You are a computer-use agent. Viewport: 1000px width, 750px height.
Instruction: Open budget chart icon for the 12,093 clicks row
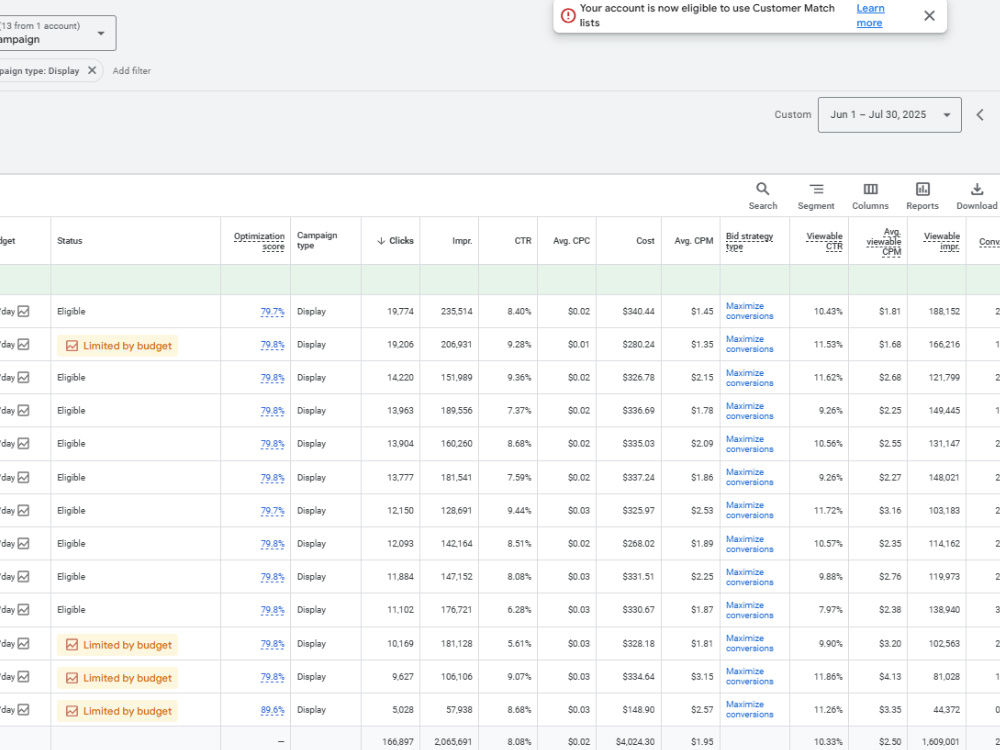tap(24, 543)
